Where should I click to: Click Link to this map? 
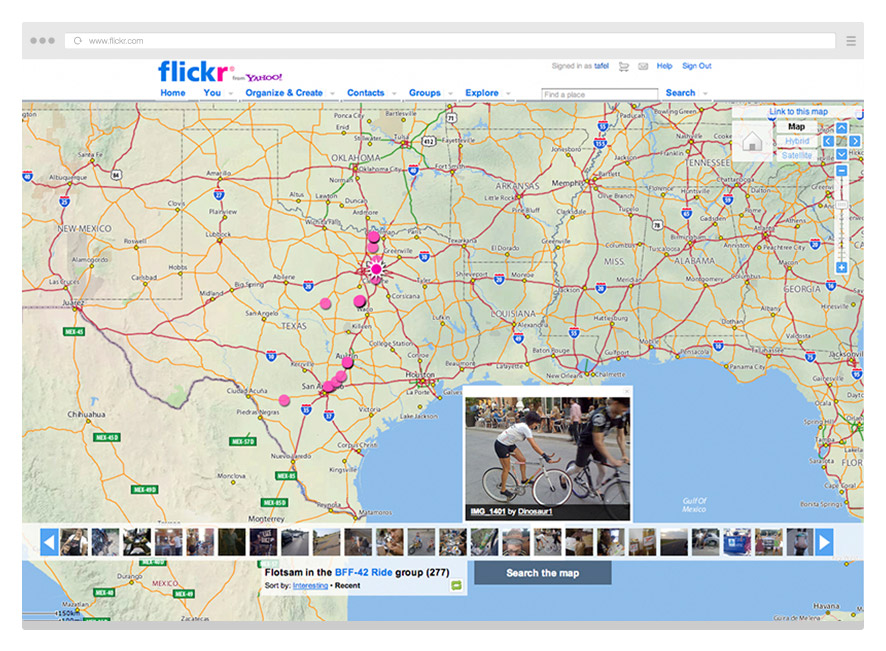pyautogui.click(x=798, y=112)
